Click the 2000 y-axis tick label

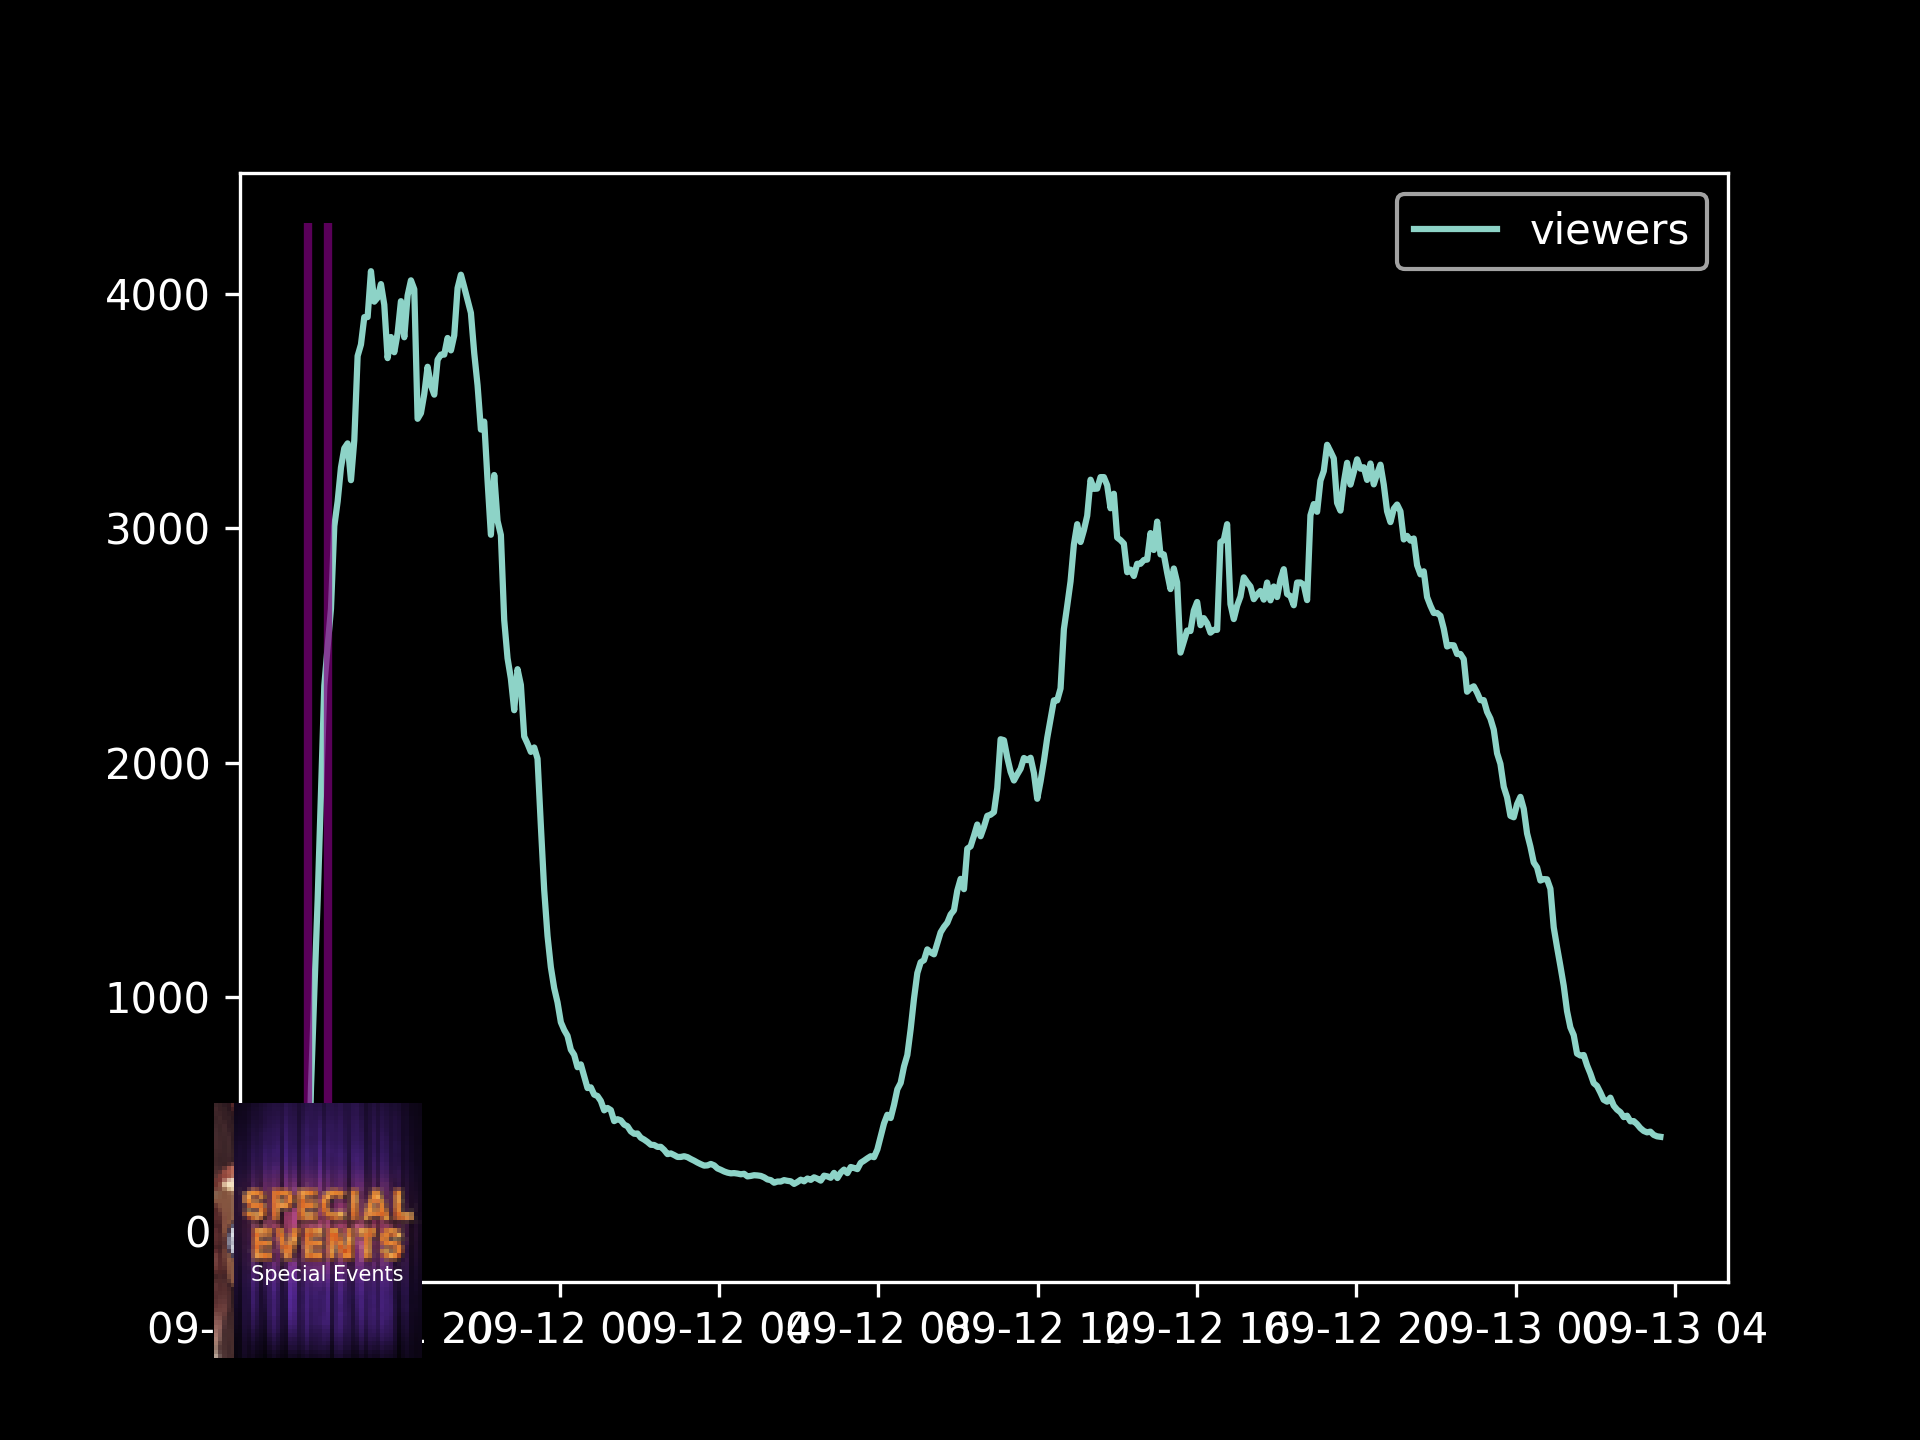157,764
